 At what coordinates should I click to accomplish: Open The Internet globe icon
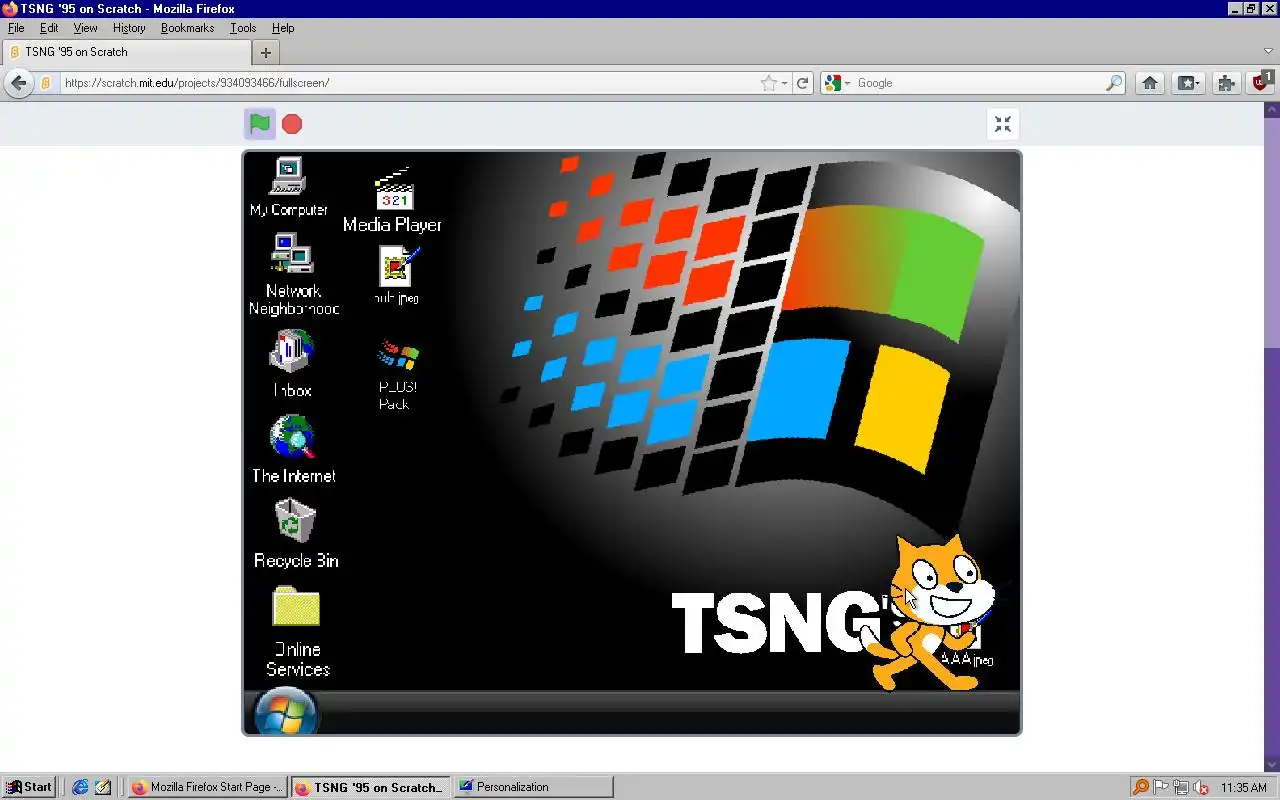click(293, 450)
